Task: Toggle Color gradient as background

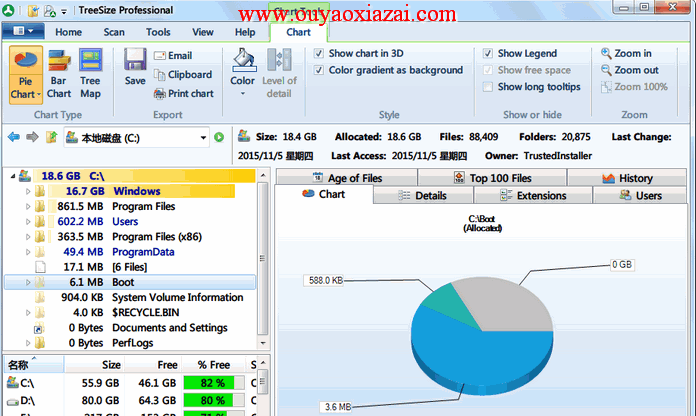Action: [x=318, y=70]
